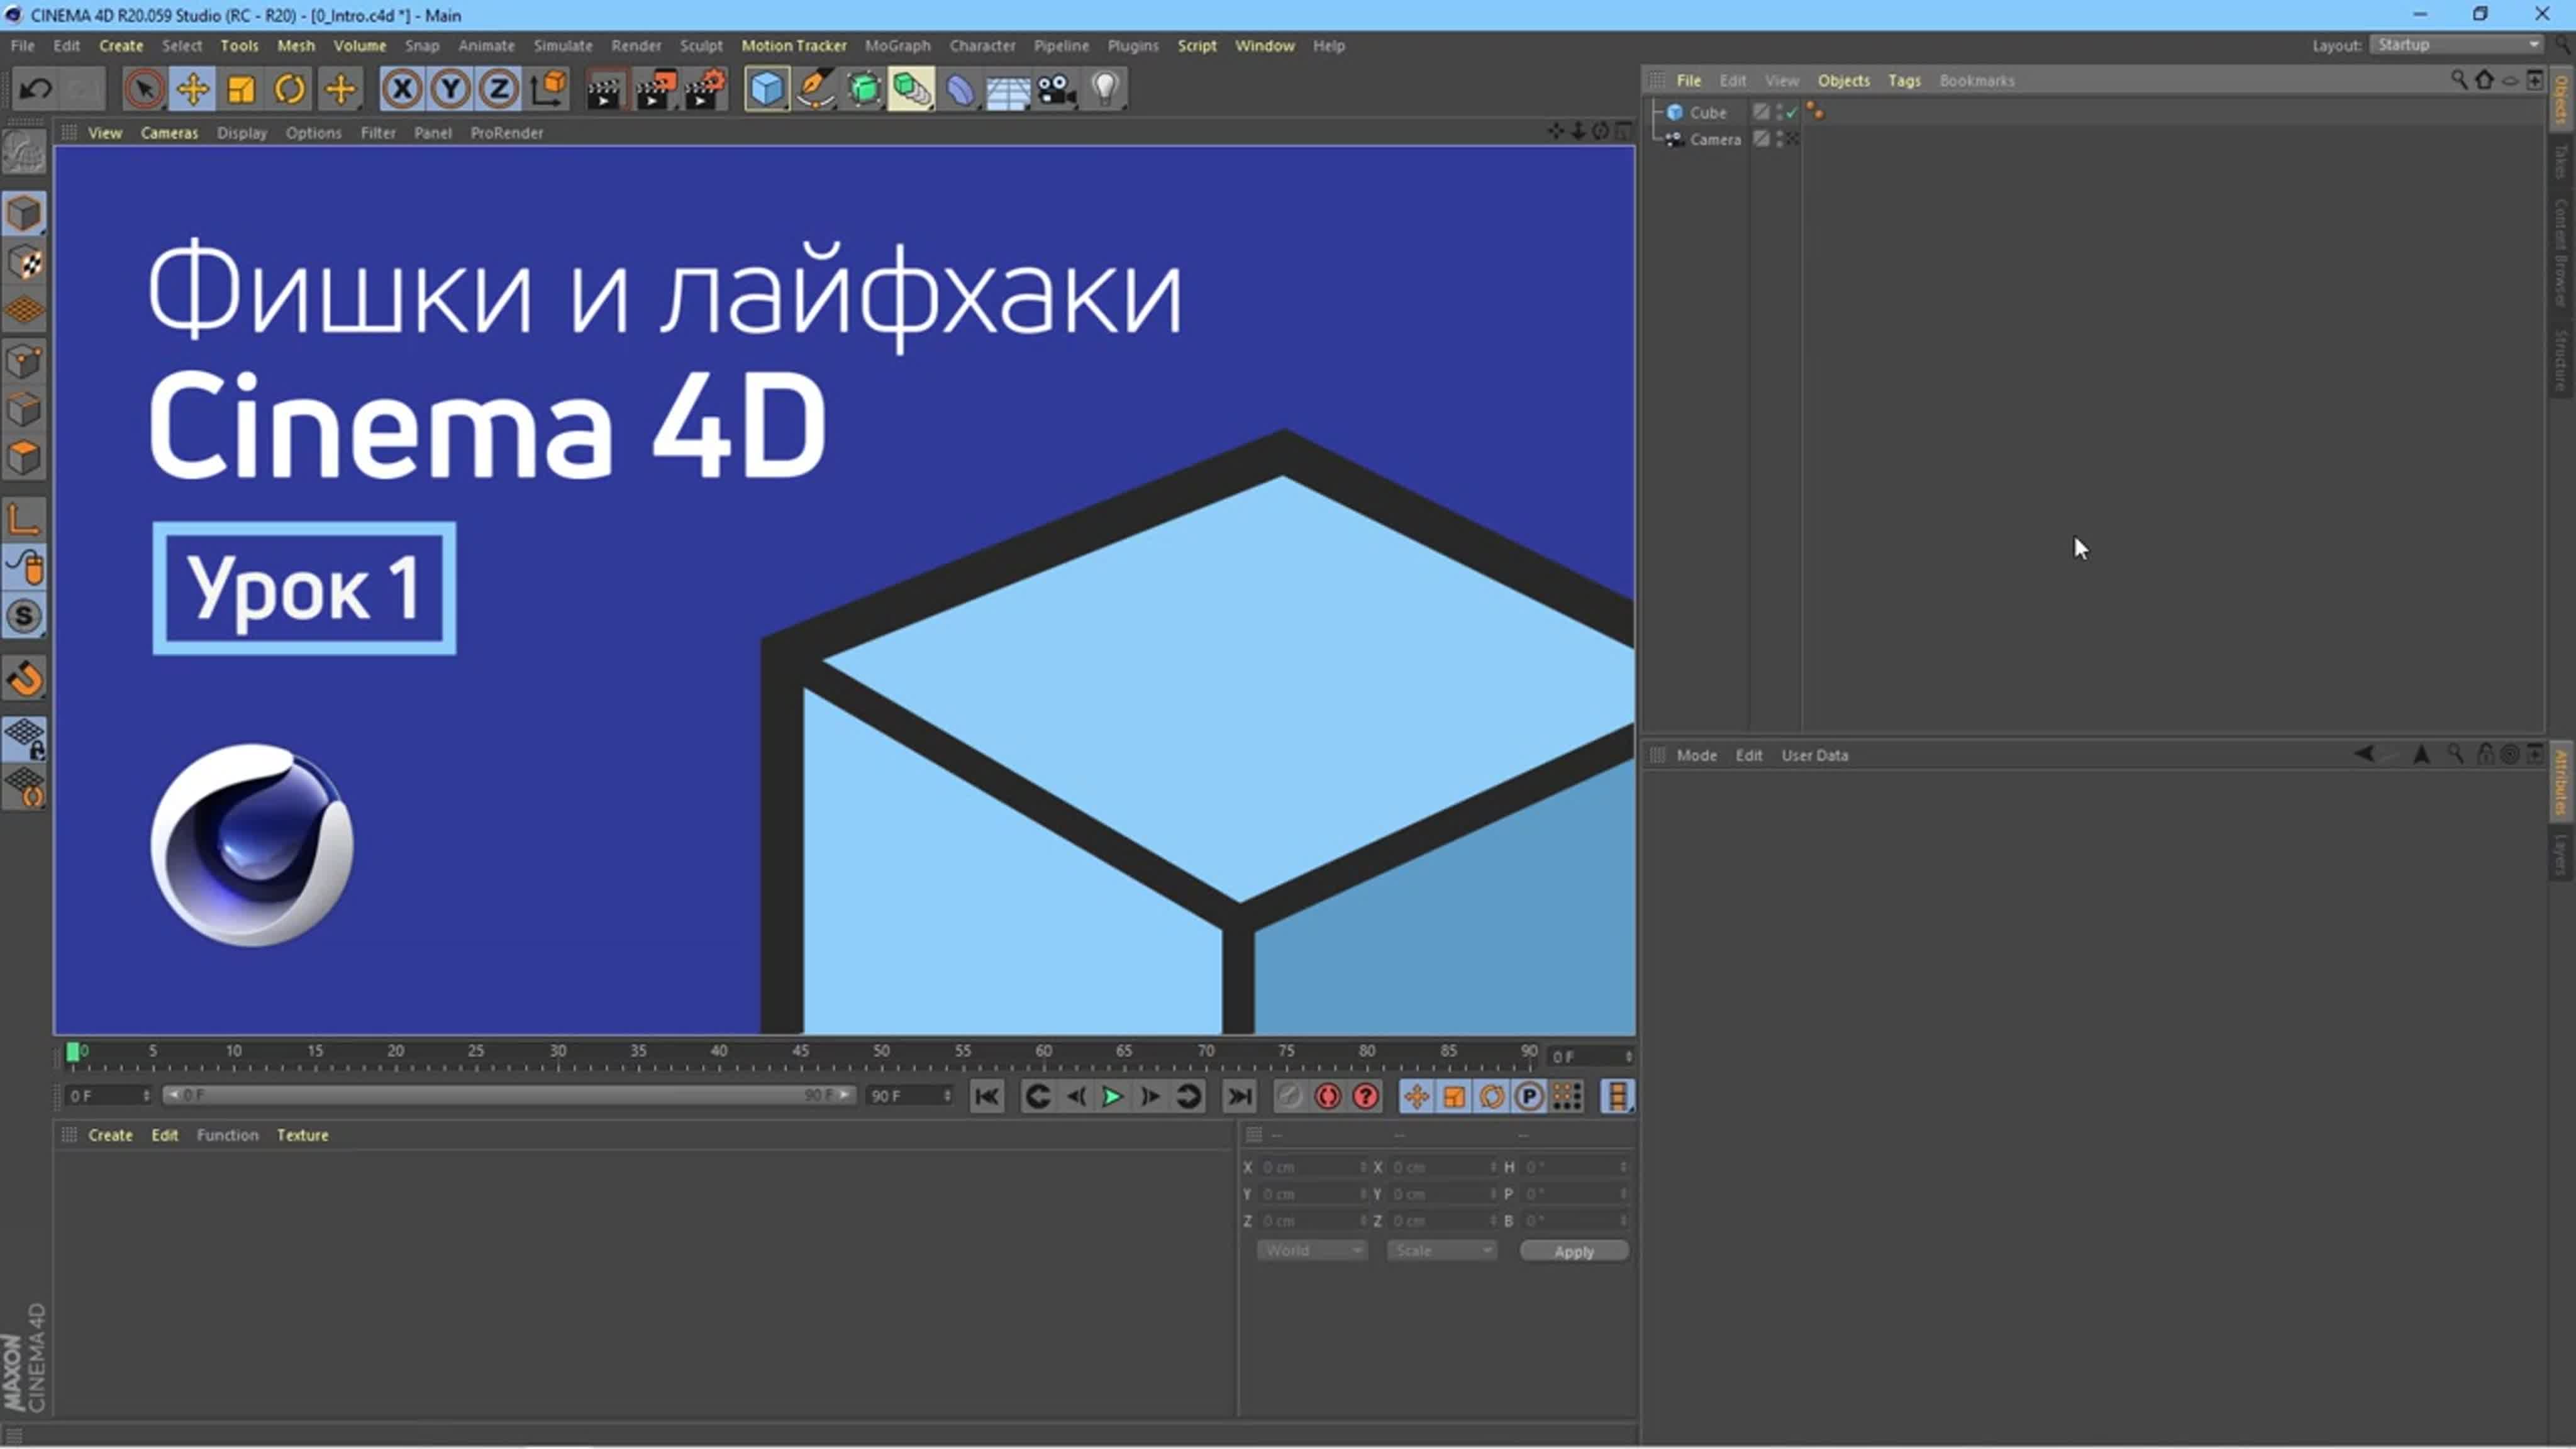
Task: Click Render to Picture Viewer icon
Action: point(655,89)
